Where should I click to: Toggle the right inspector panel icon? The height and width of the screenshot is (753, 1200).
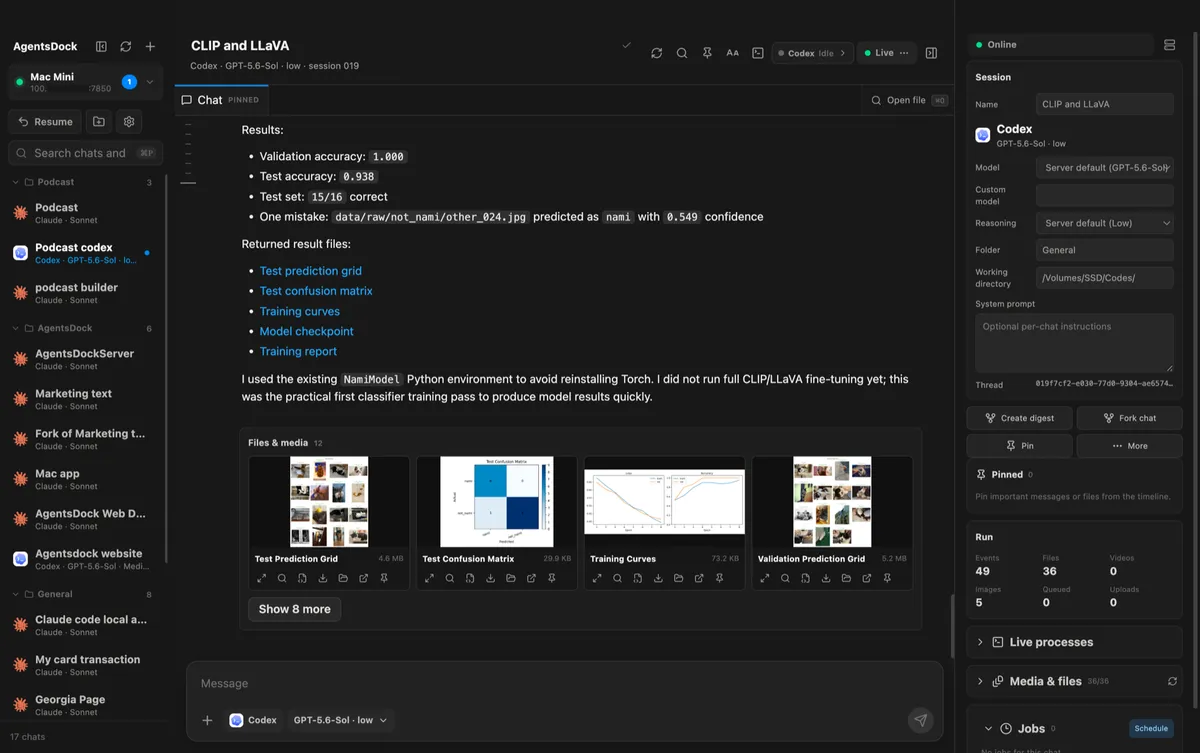pyautogui.click(x=931, y=53)
